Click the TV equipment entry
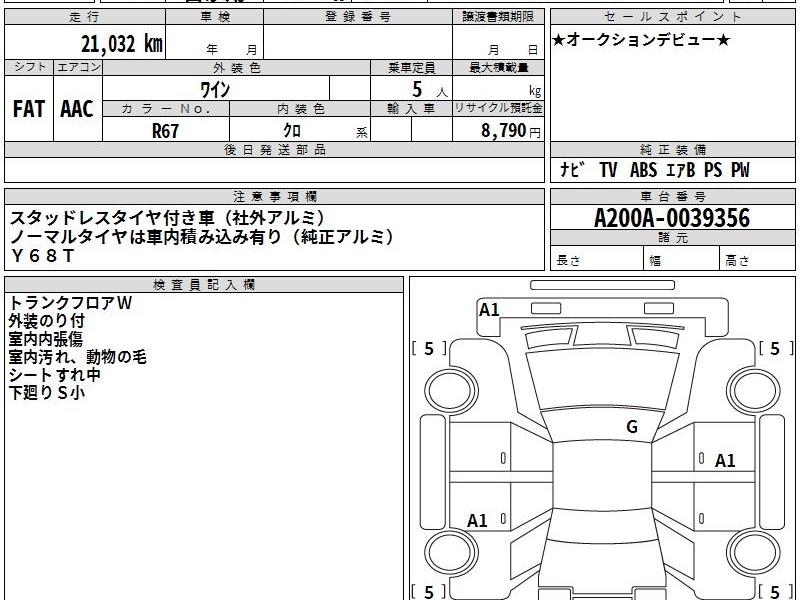This screenshot has height=600, width=800. click(x=608, y=169)
